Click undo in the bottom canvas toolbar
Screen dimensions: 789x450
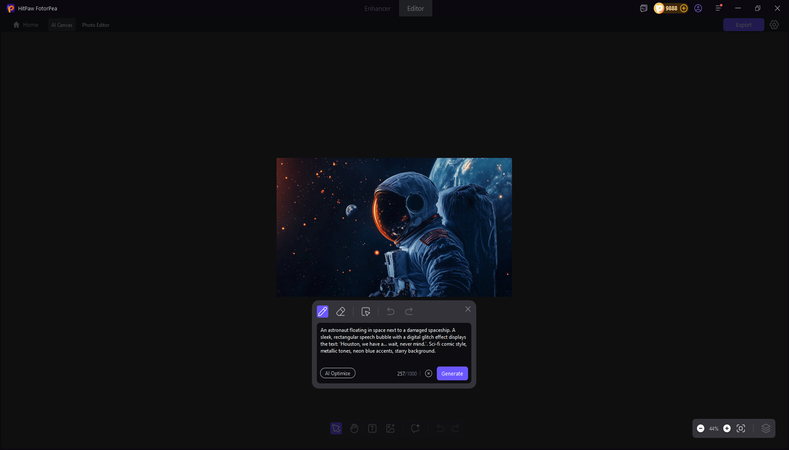click(x=440, y=428)
